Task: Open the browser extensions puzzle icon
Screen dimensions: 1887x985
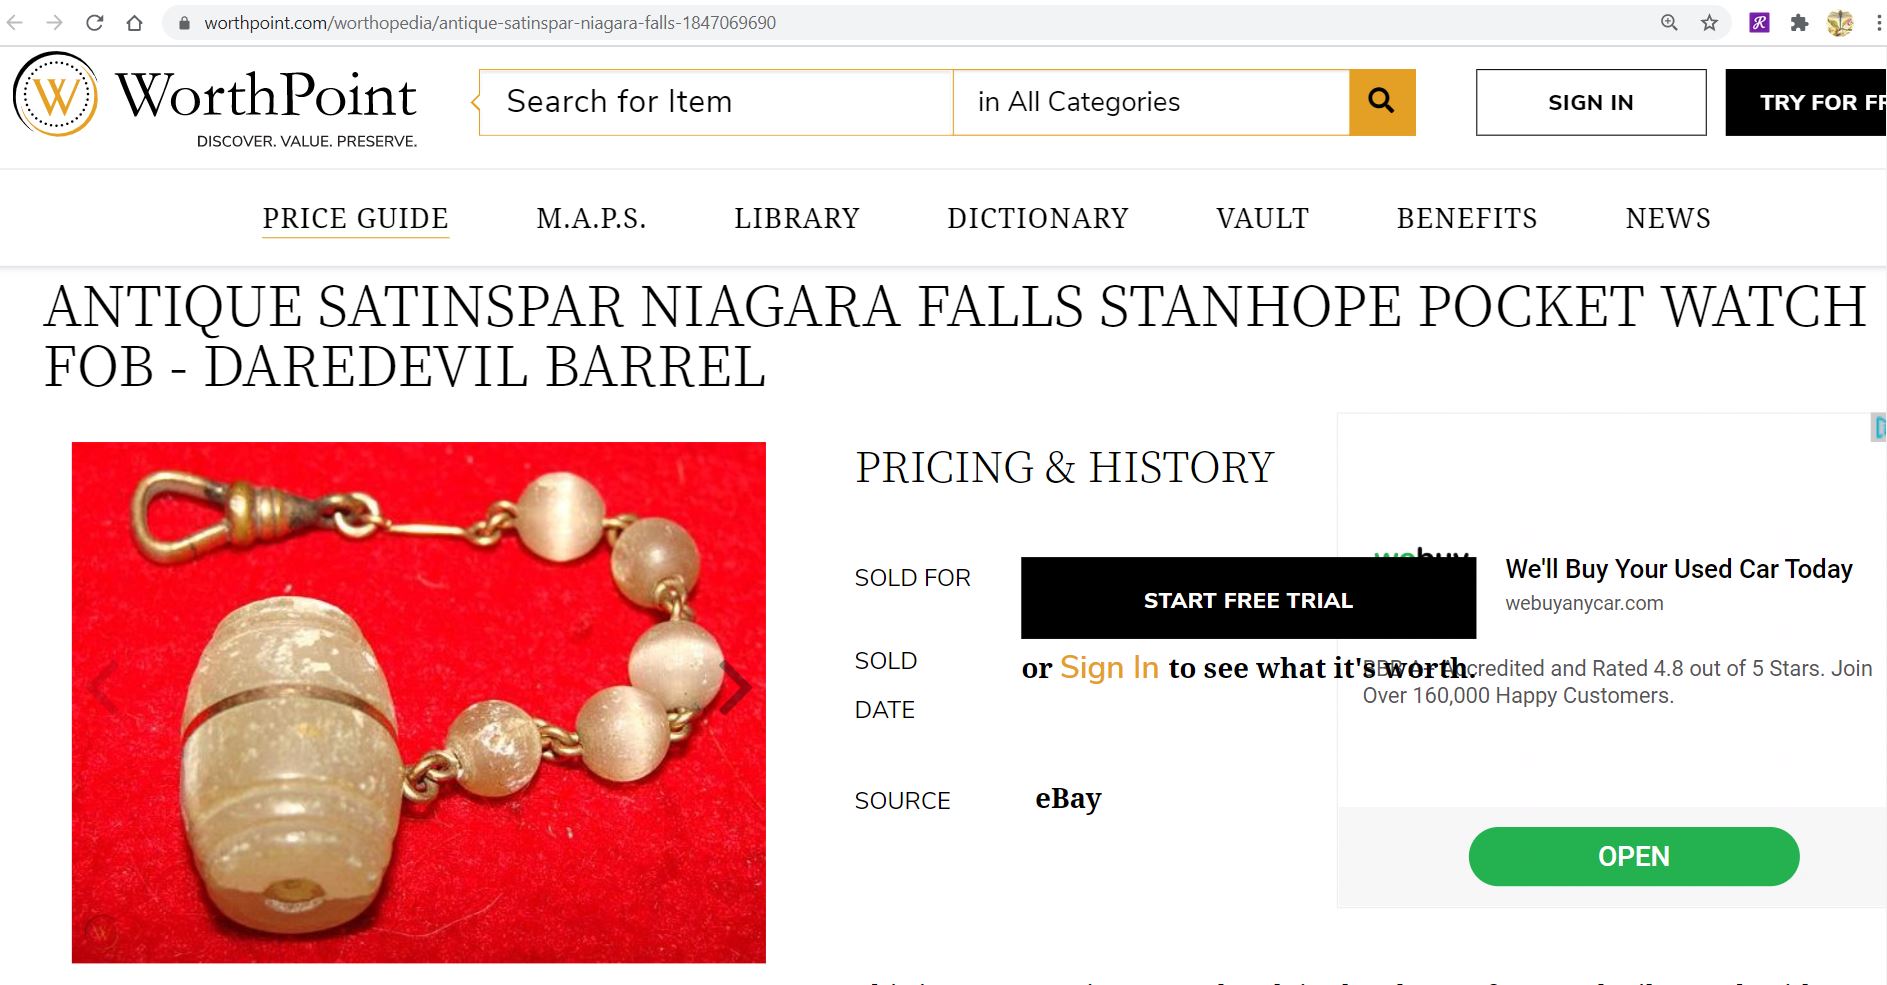Action: coord(1799,22)
